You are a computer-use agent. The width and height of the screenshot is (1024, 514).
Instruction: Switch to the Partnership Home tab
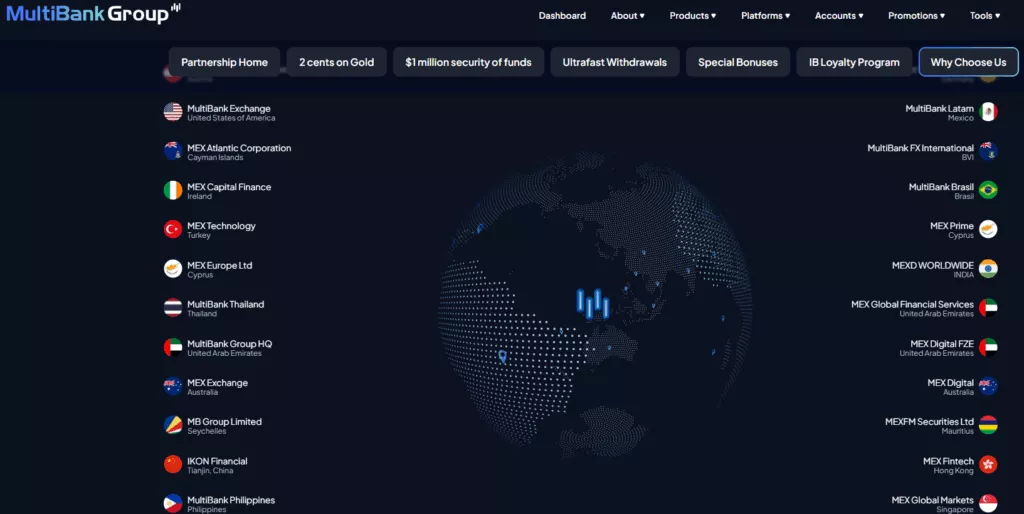tap(225, 62)
